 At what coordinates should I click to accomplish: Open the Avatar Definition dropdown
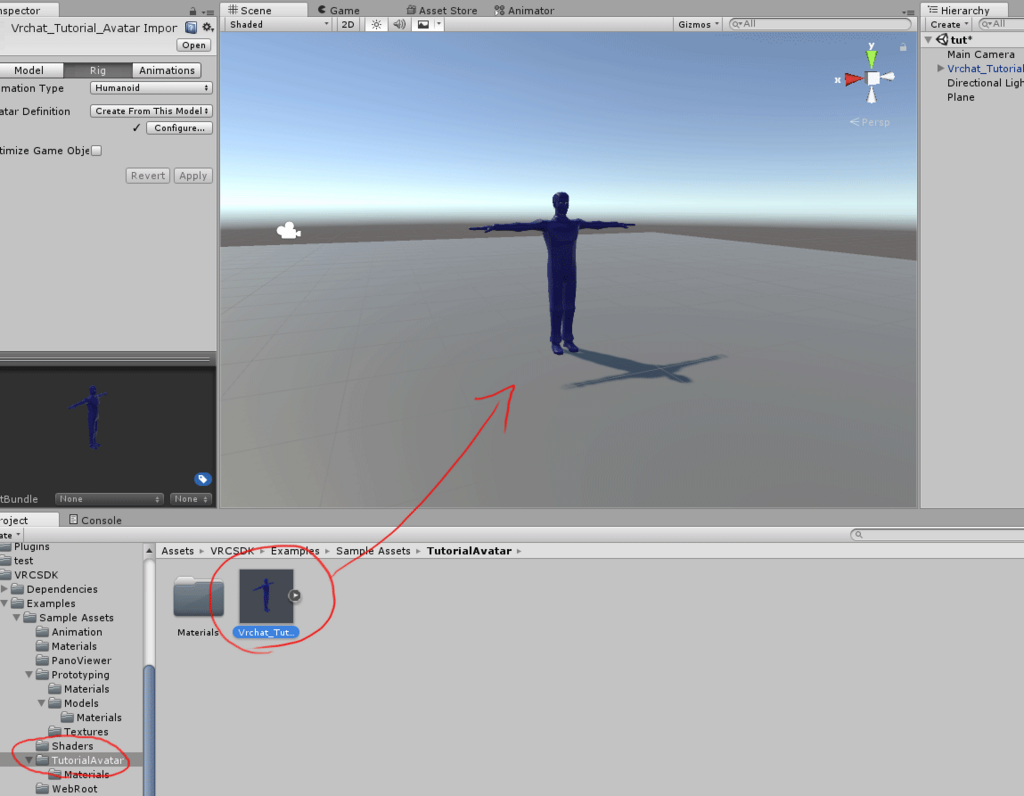pyautogui.click(x=152, y=111)
